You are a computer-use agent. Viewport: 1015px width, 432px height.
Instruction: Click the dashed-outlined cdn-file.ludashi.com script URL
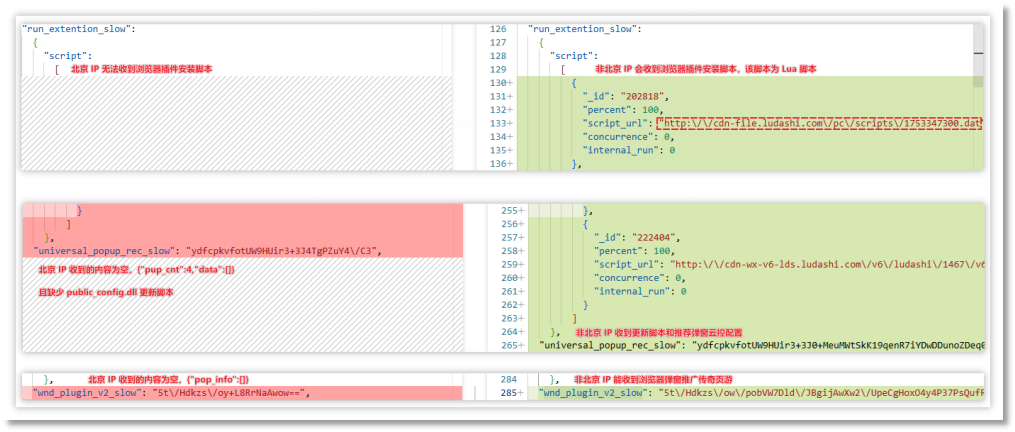pos(820,123)
